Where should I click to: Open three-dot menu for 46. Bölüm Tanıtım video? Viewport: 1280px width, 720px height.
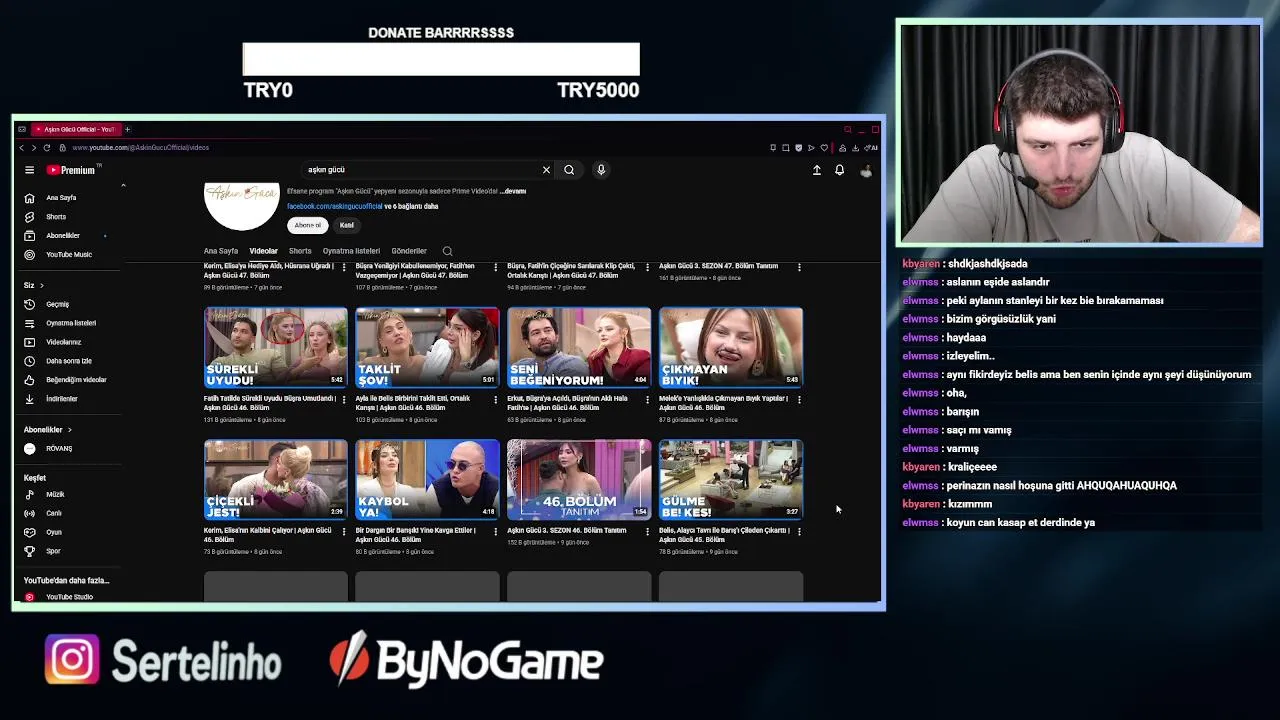pyautogui.click(x=647, y=532)
